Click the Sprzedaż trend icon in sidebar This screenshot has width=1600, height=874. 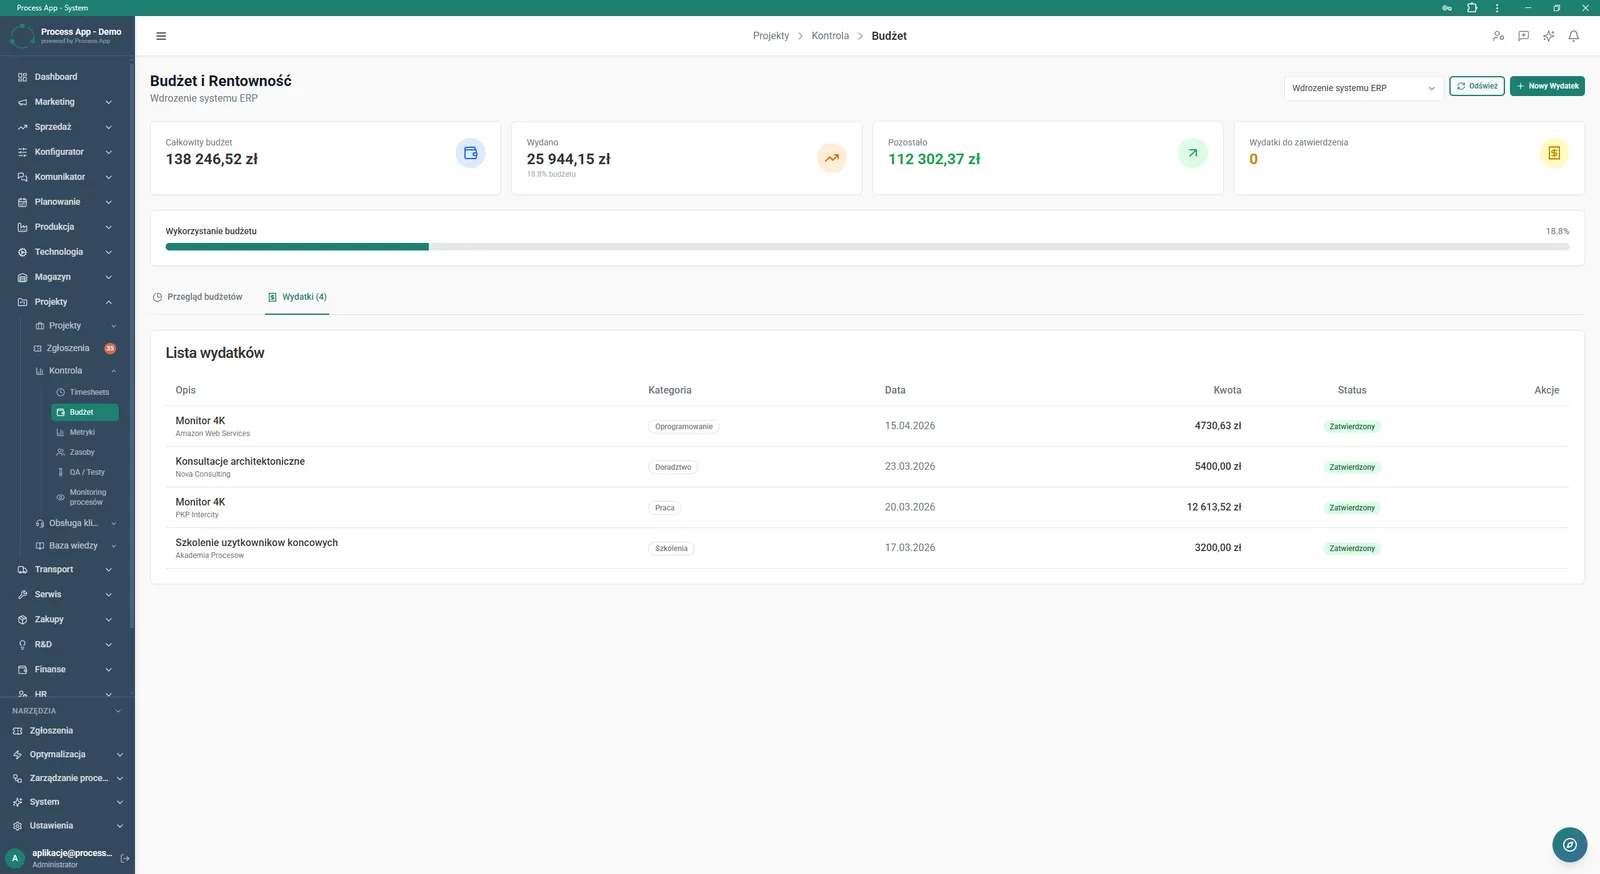click(x=22, y=127)
